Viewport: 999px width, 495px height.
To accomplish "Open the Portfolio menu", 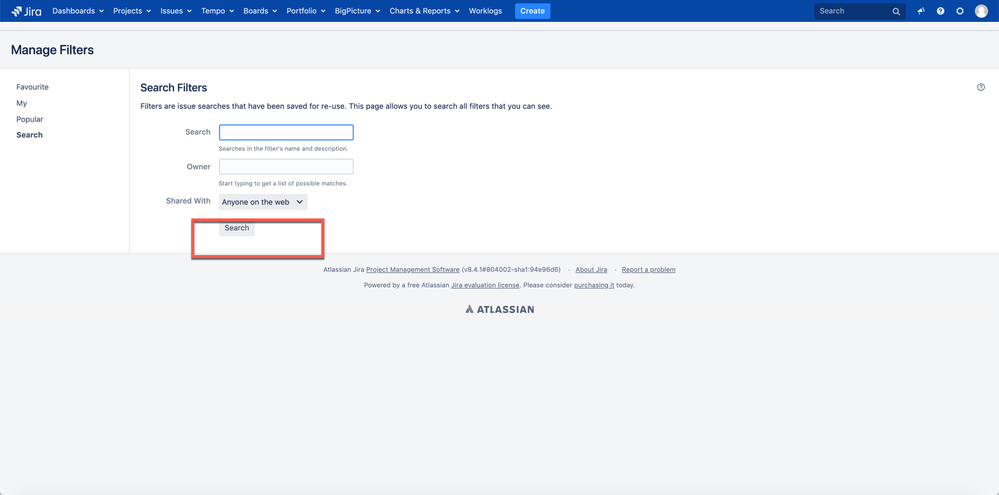I will click(306, 11).
